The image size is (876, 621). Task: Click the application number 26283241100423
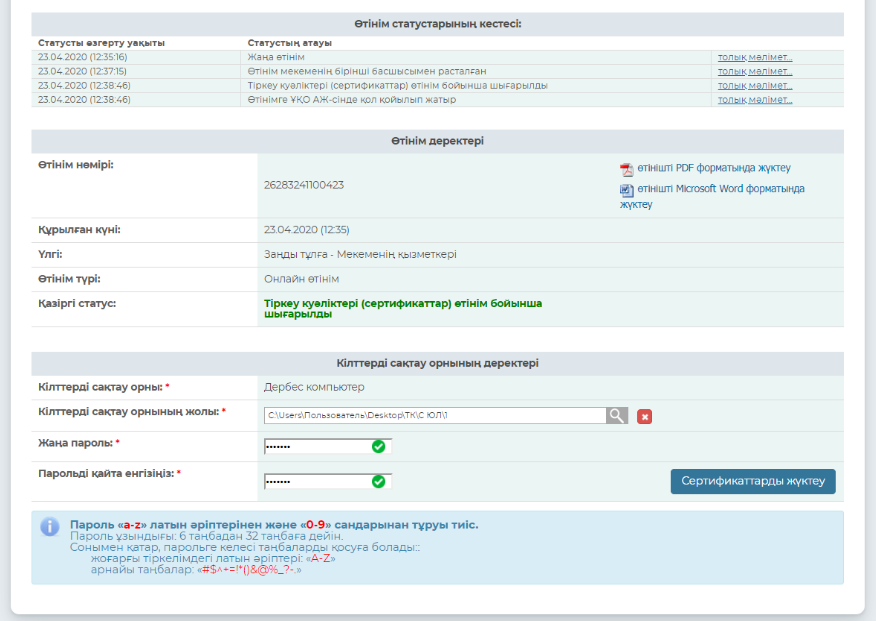(x=304, y=185)
